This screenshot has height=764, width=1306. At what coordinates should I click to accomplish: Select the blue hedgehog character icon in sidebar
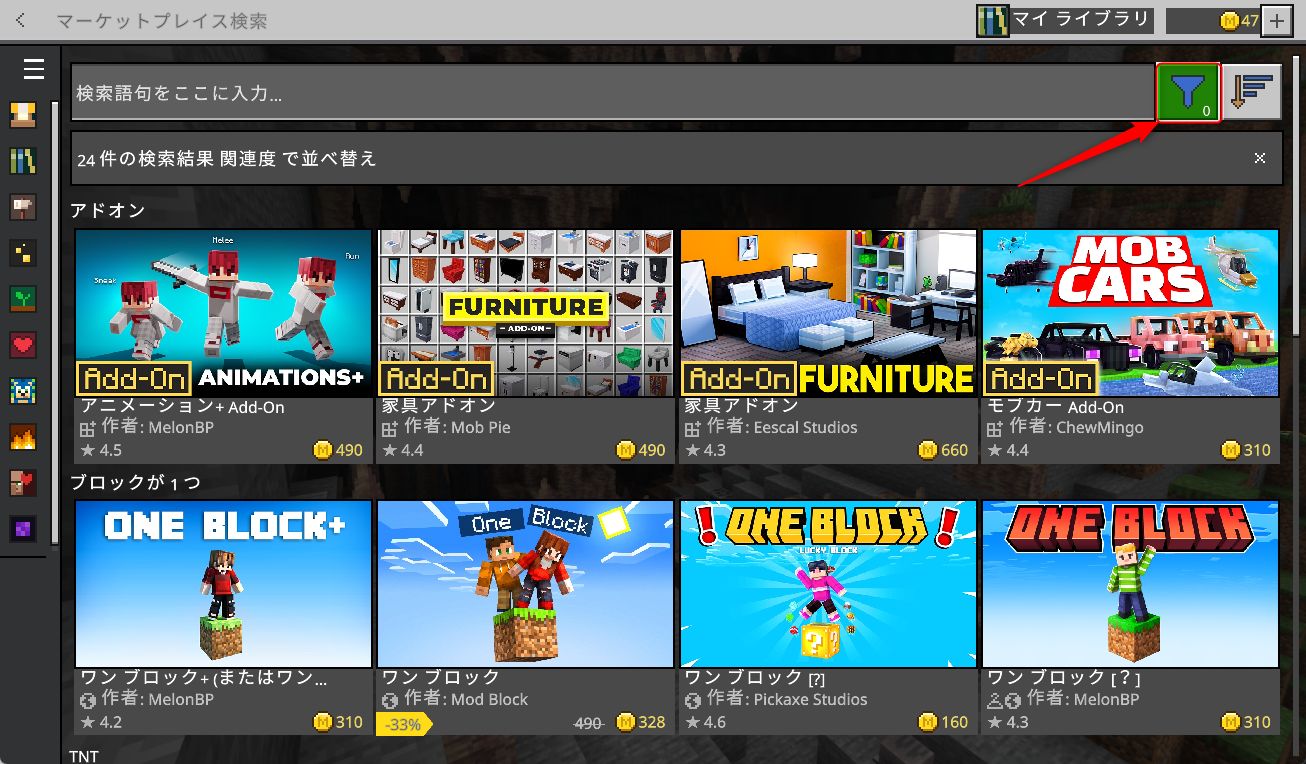[x=23, y=391]
